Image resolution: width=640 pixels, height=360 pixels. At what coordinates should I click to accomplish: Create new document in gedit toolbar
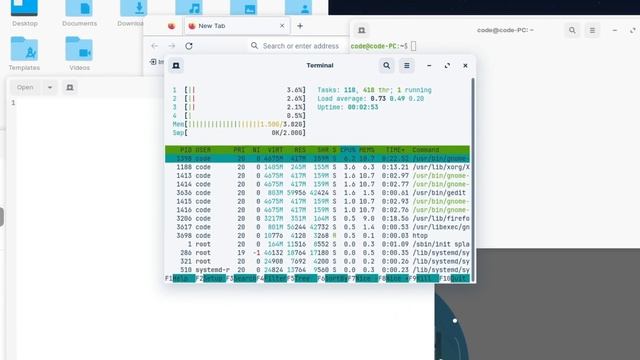70,87
